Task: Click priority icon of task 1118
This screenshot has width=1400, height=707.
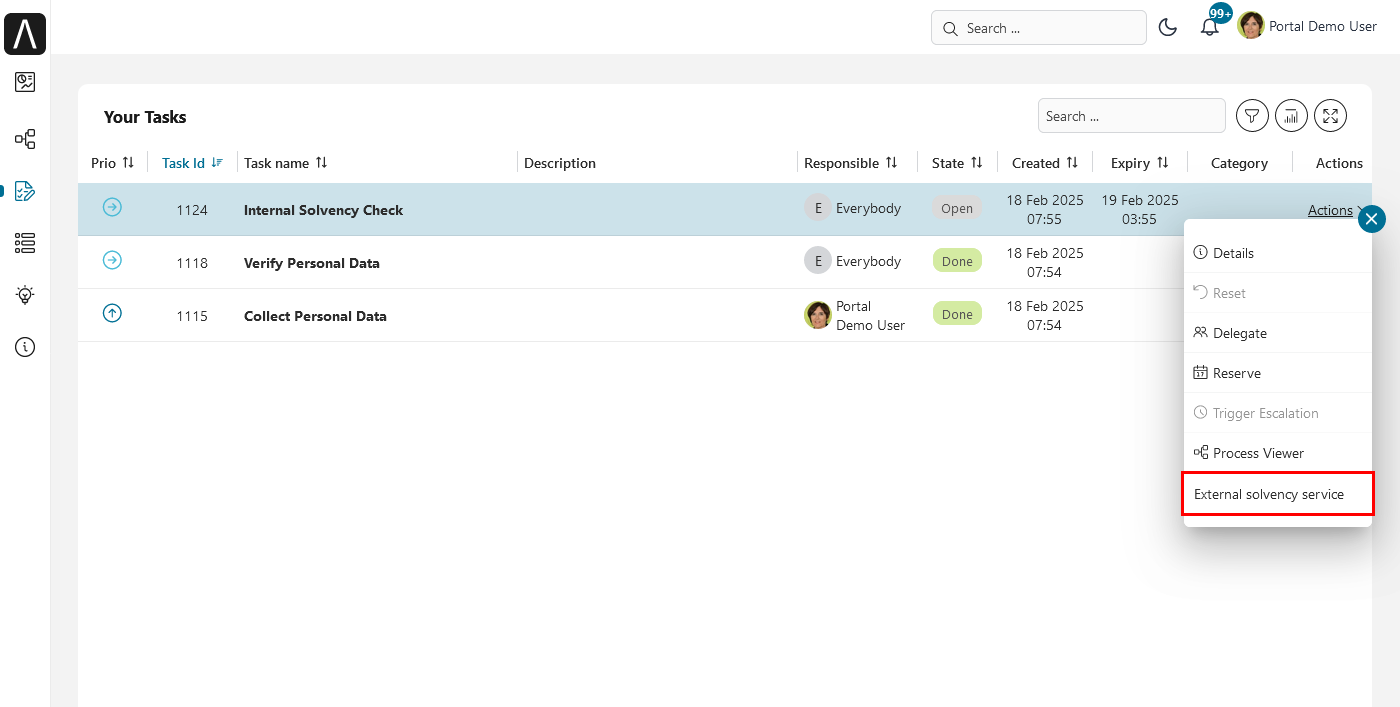Action: (x=112, y=260)
